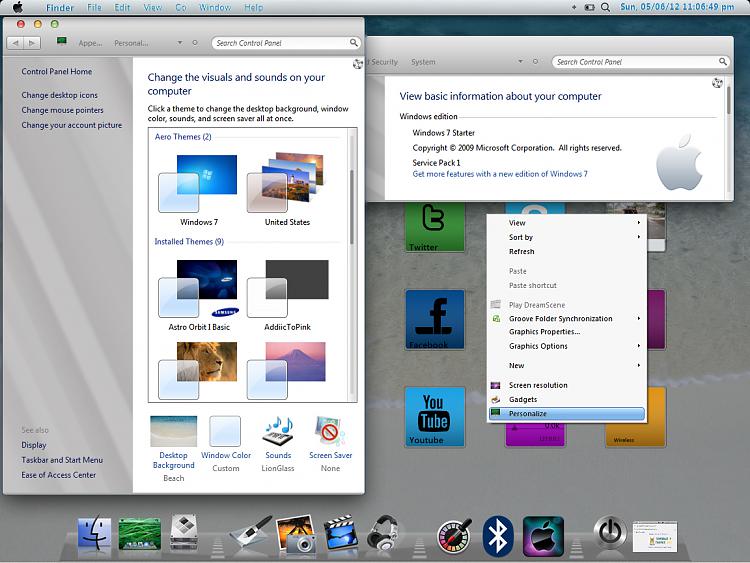Choose Refresh in context menu
Screen dimensions: 750x563
pyautogui.click(x=568, y=251)
